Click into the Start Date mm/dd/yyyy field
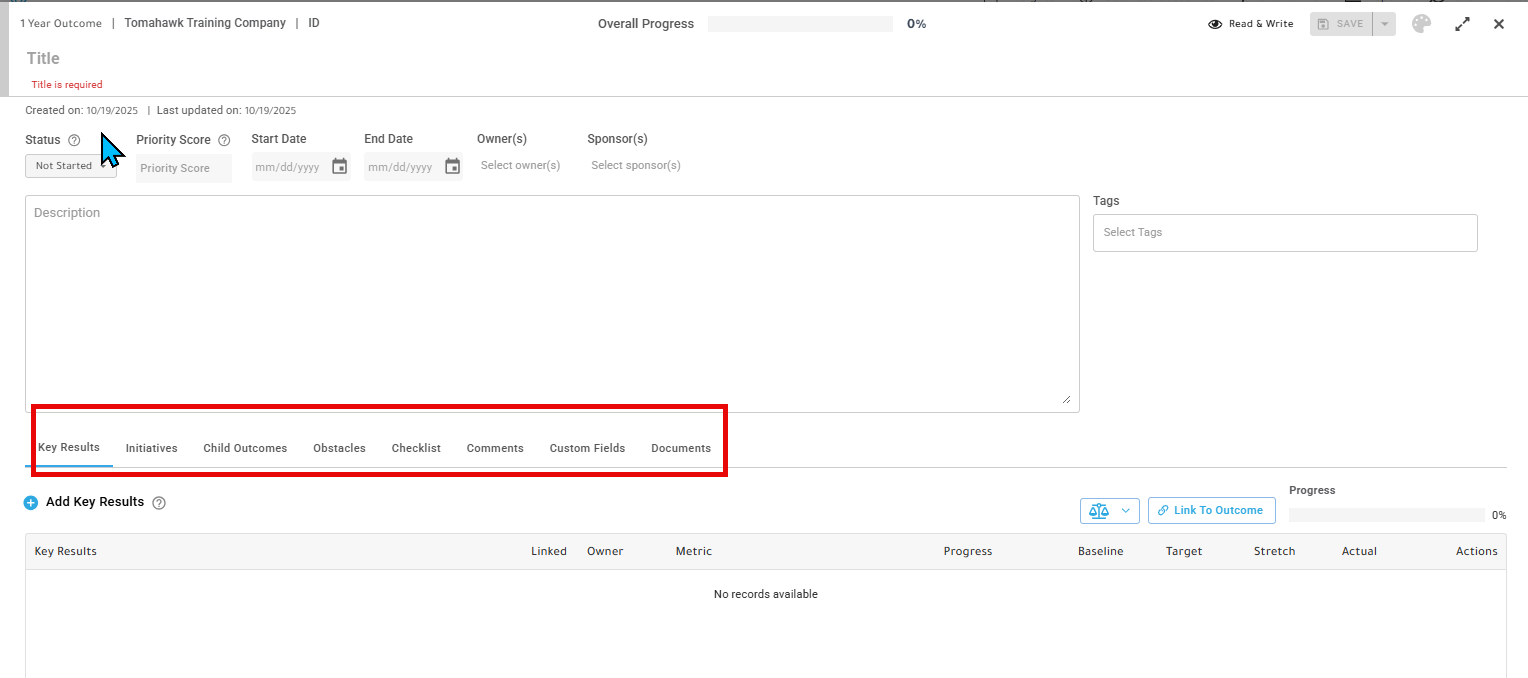 (x=288, y=168)
